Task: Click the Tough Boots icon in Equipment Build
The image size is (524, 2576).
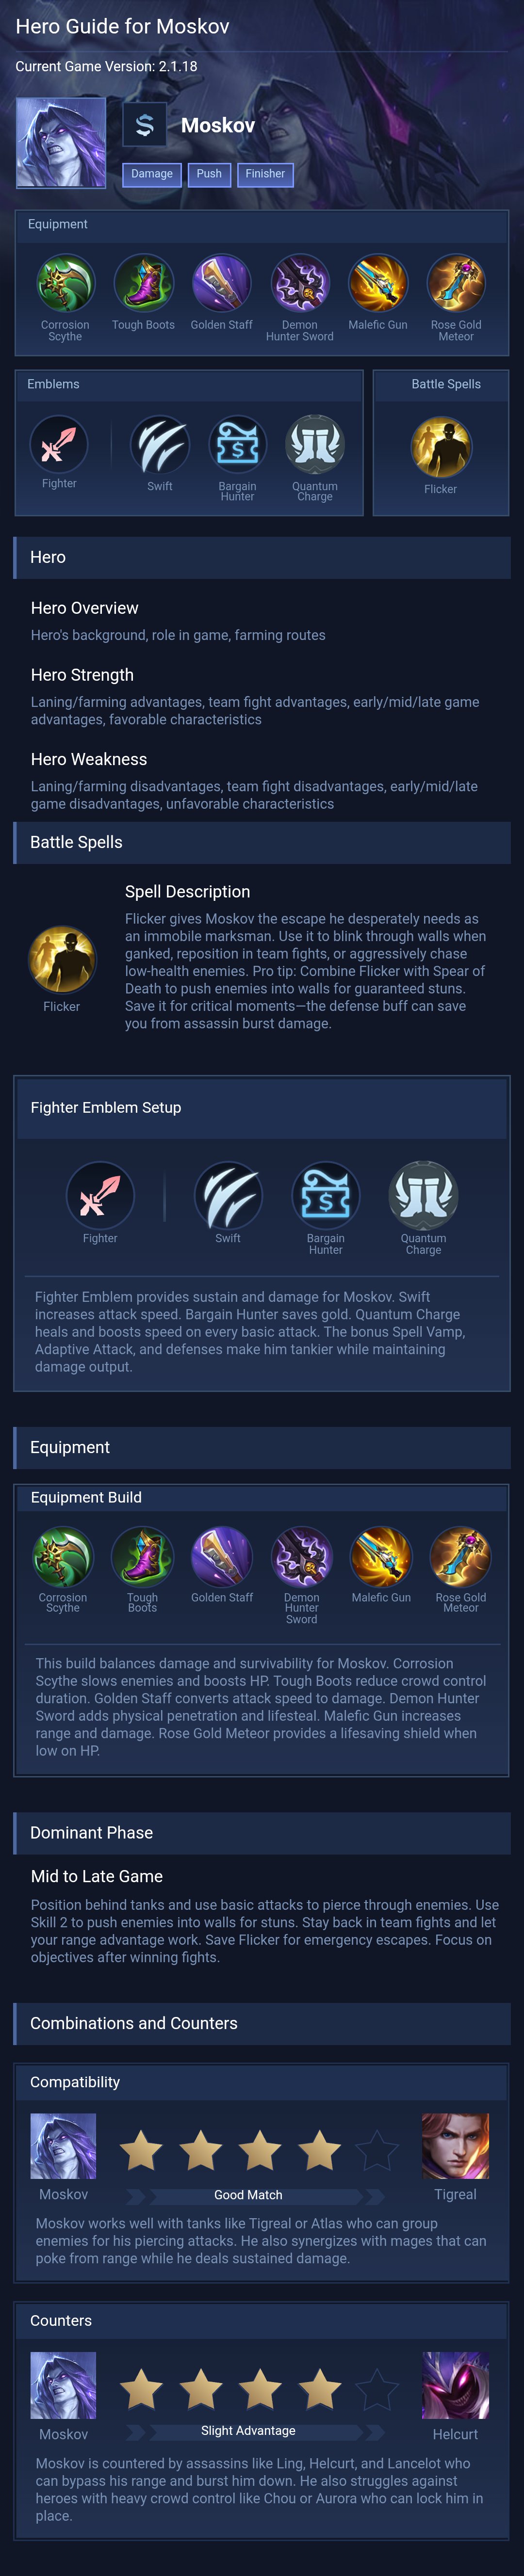Action: click(142, 1557)
